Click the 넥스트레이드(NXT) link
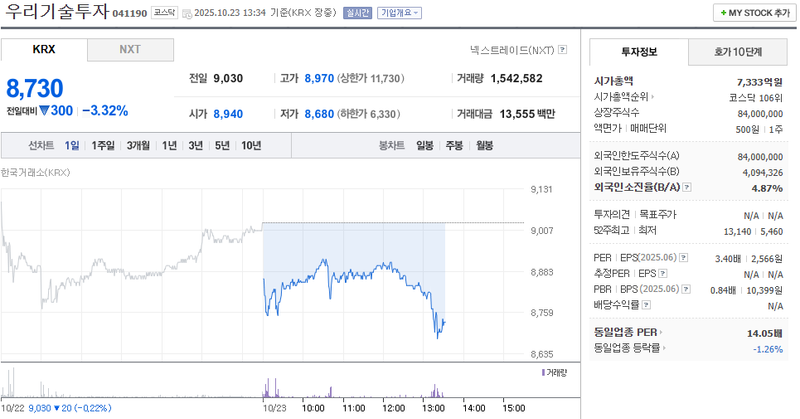800x419 pixels. (512, 50)
